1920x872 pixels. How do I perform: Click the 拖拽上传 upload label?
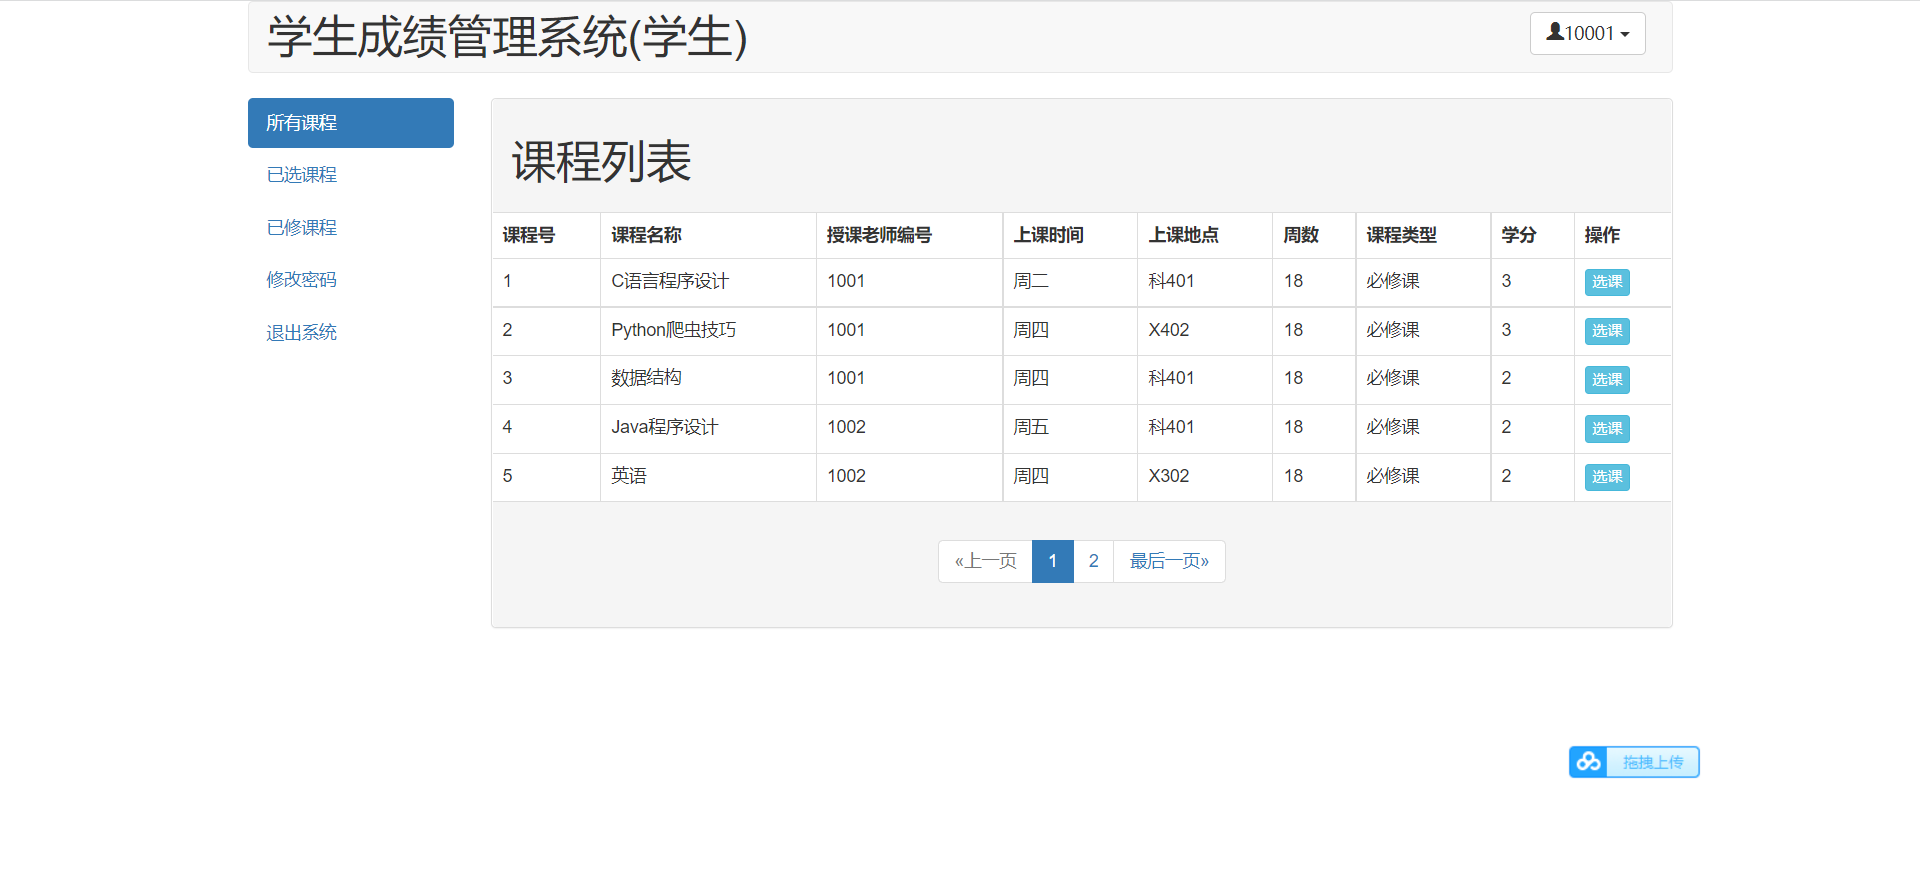tap(1652, 762)
